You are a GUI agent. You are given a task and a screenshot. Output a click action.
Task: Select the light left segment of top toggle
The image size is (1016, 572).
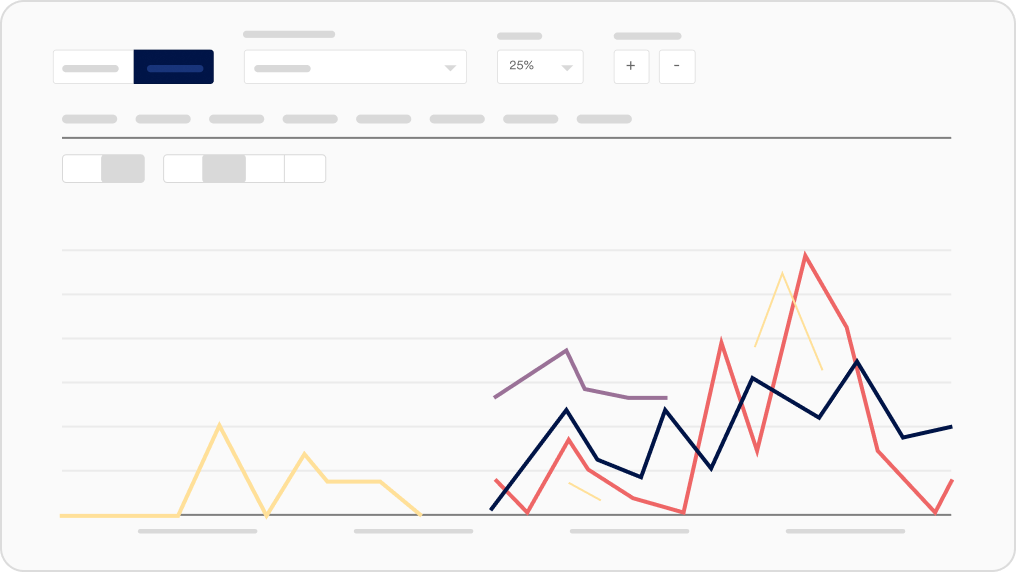pos(93,67)
